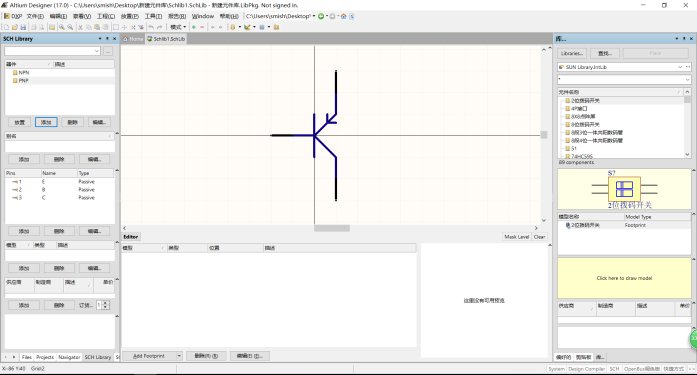Click the Save icon in the toolbar
Viewport: 697px width, 375px height.
23,27
